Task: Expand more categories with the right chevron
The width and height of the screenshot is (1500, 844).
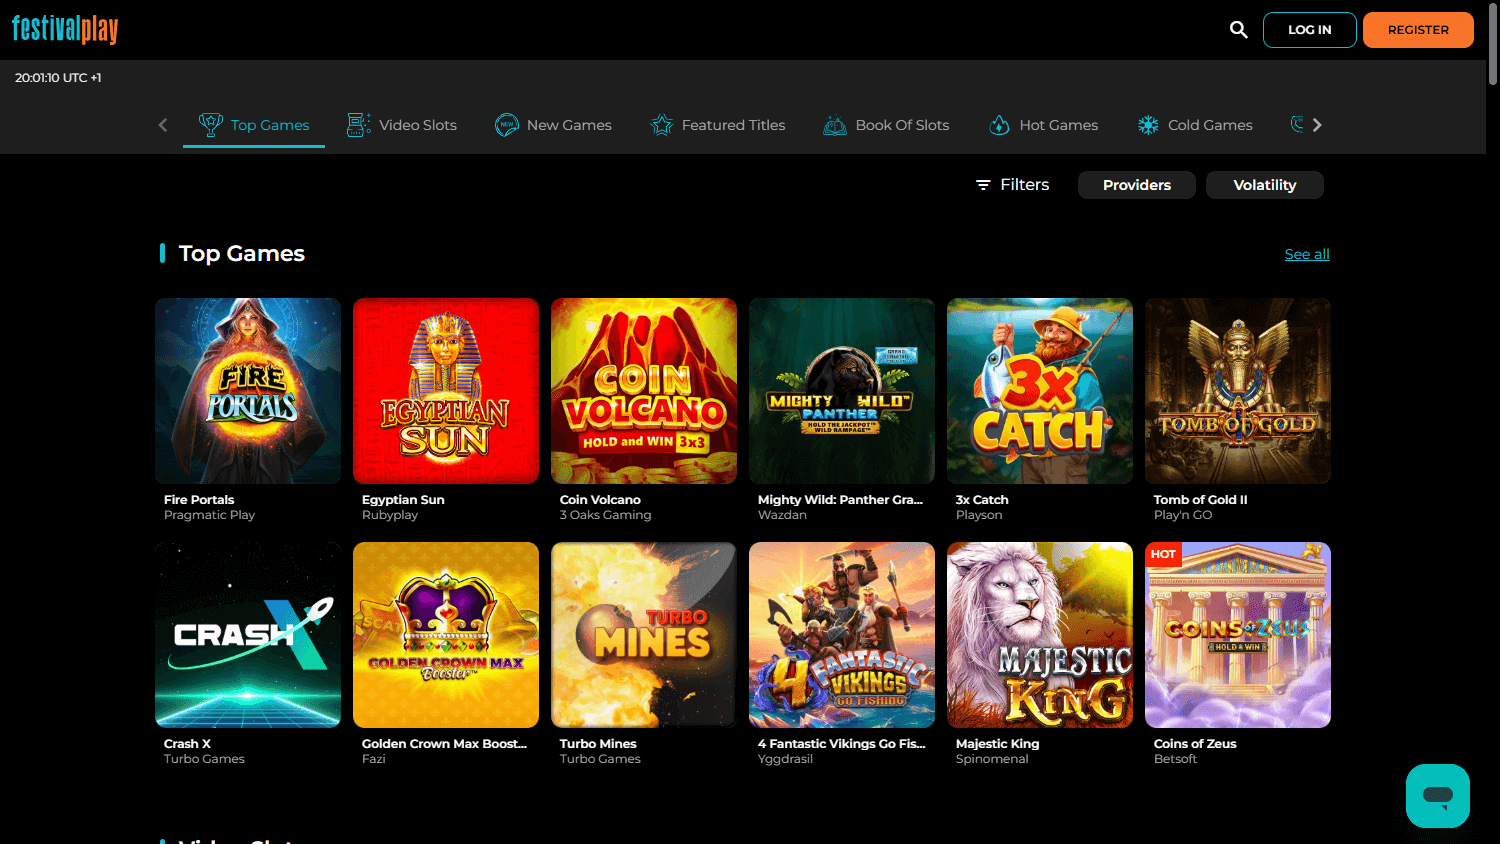Action: [x=1318, y=124]
